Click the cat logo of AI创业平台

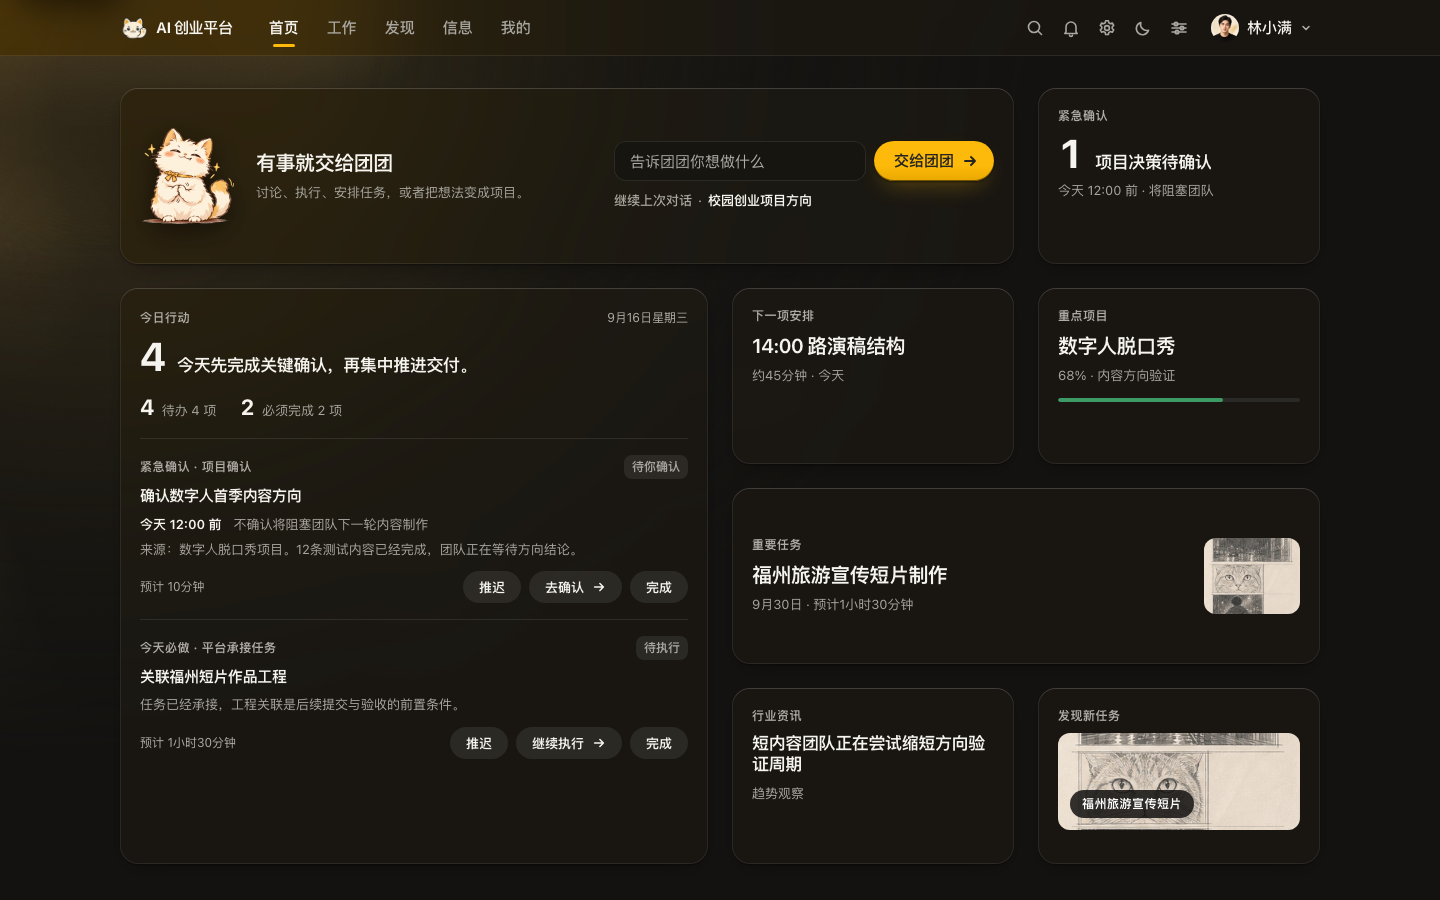pos(134,28)
